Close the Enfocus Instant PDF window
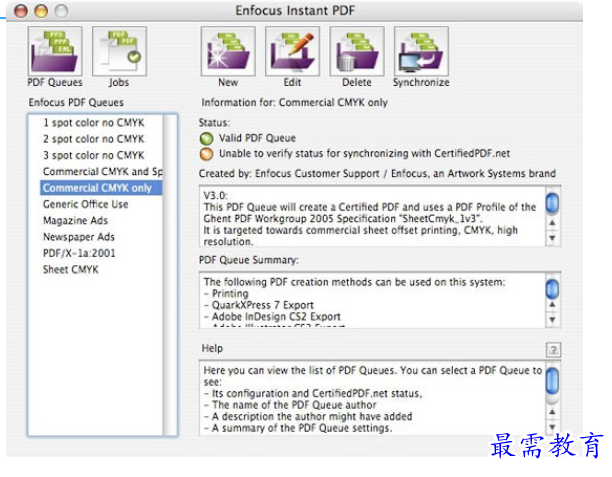The image size is (612, 477). pos(21,11)
